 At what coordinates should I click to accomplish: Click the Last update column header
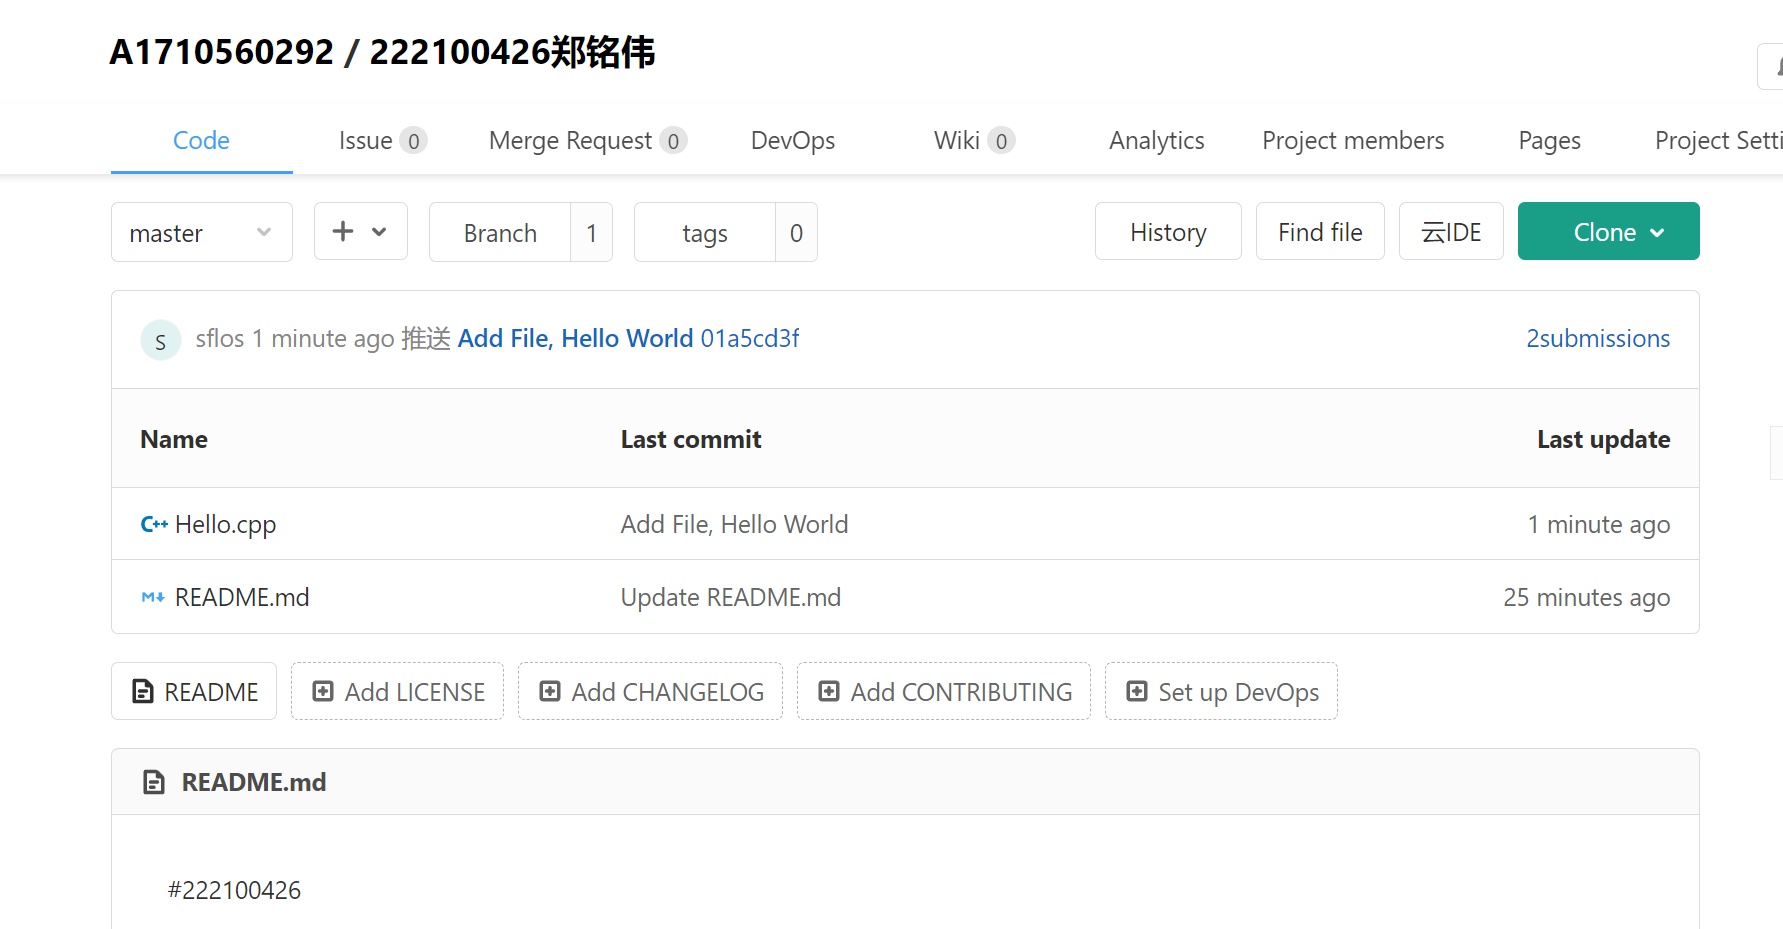tap(1604, 439)
